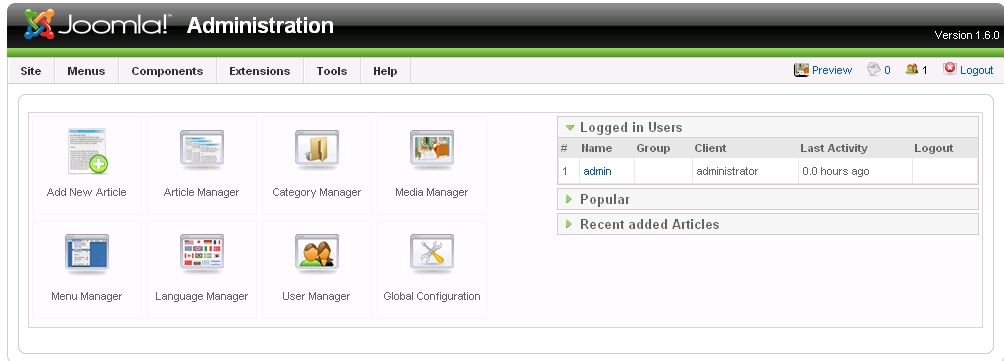
Task: Click the Global Configuration label
Action: [432, 296]
